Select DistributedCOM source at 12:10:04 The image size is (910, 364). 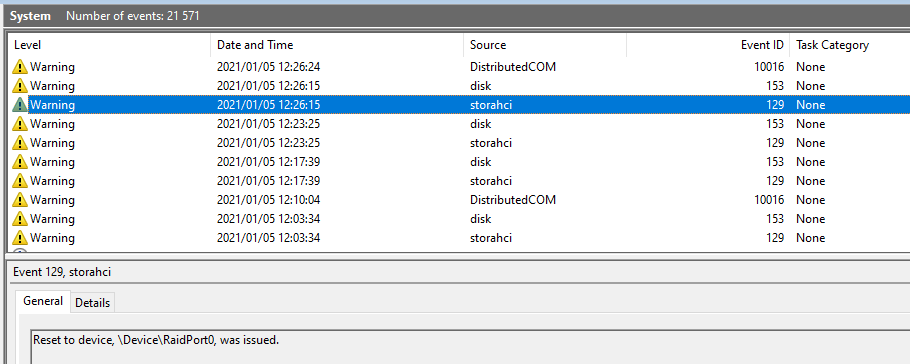coord(513,200)
